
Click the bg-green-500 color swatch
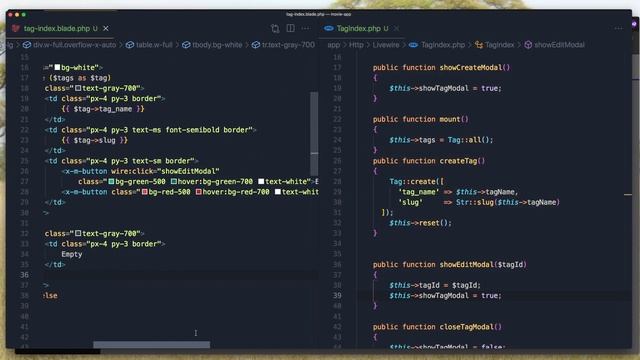[x=111, y=182]
